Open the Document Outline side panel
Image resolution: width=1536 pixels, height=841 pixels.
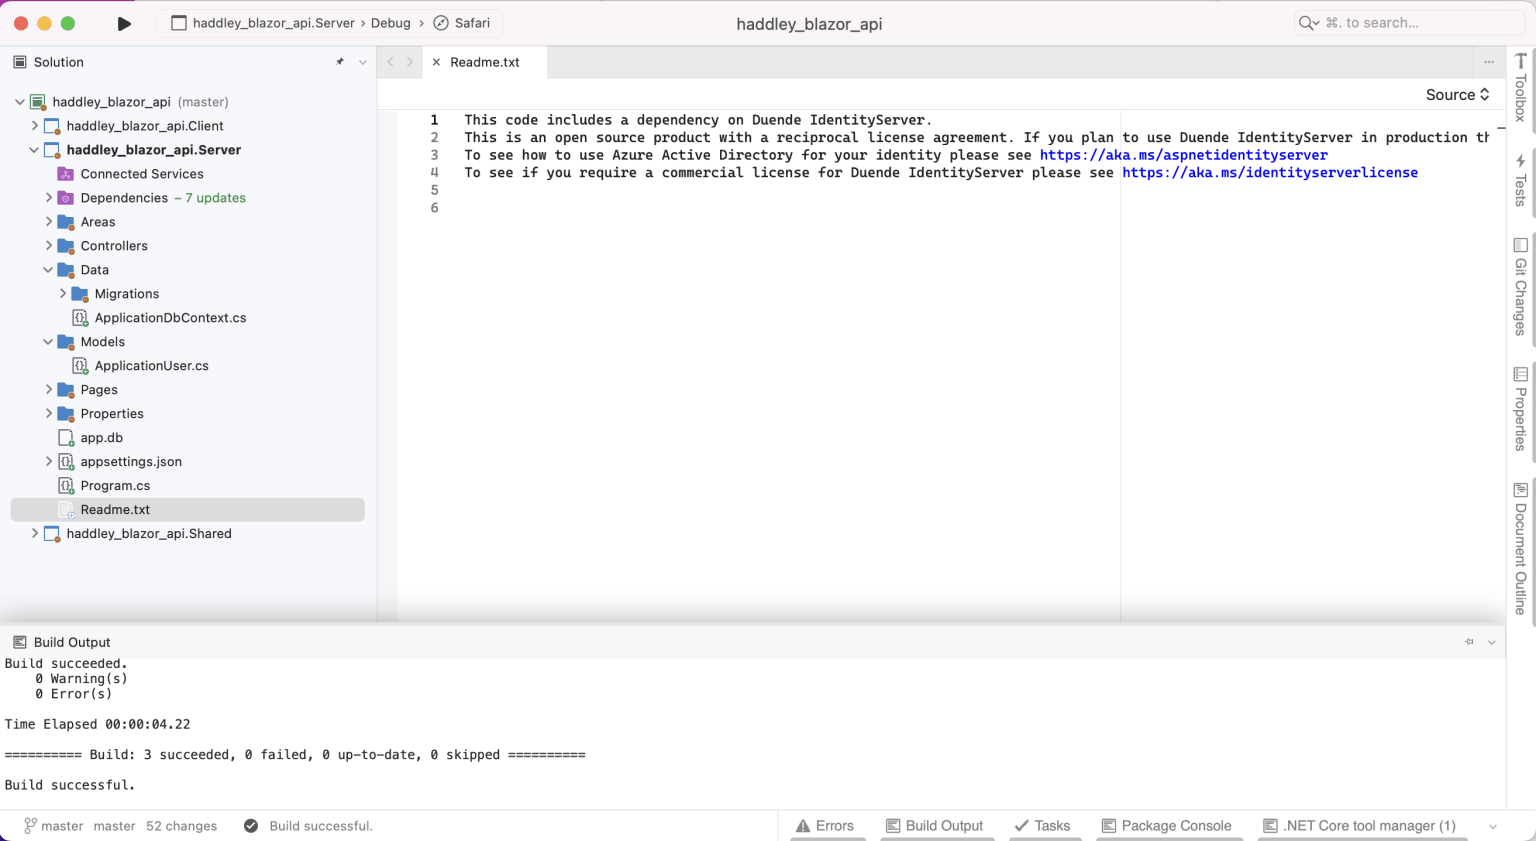(x=1520, y=548)
